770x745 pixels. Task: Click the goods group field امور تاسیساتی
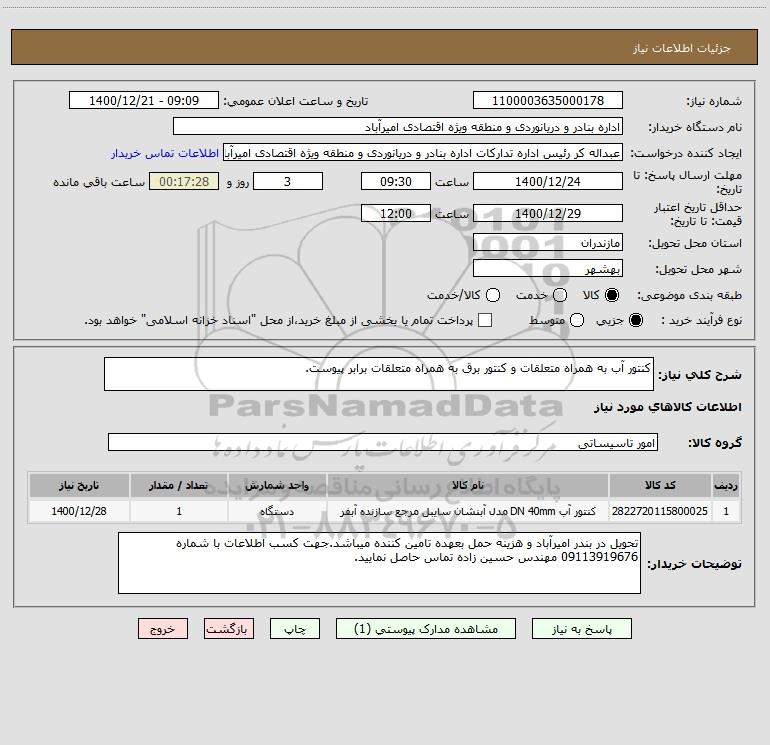(x=383, y=442)
